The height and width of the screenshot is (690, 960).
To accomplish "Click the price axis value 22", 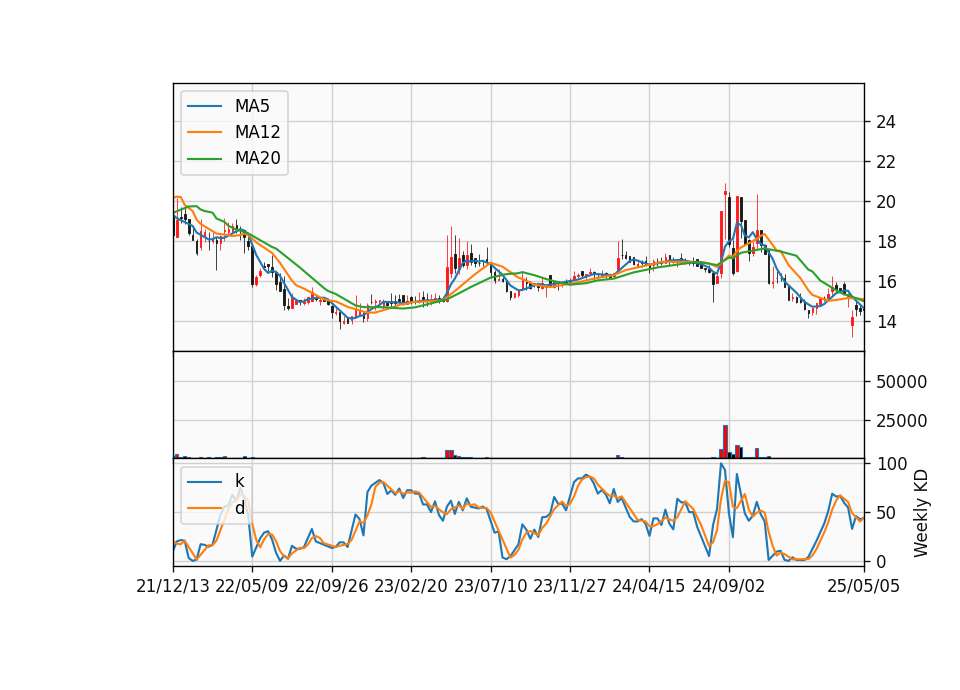I will click(x=886, y=162).
